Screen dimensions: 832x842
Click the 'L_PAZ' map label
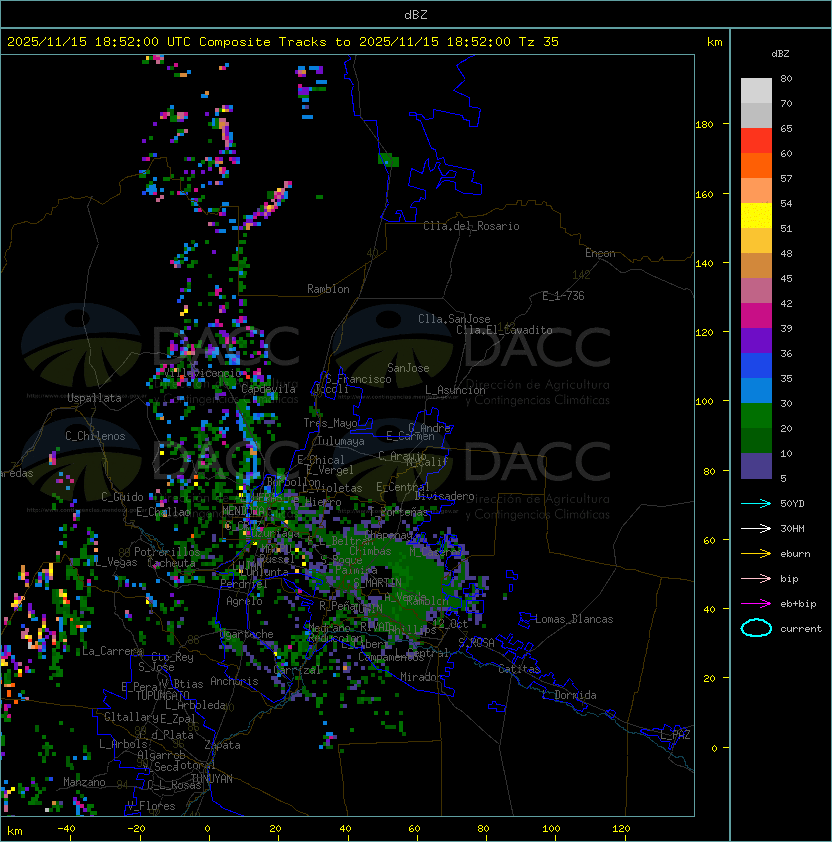pyautogui.click(x=675, y=735)
